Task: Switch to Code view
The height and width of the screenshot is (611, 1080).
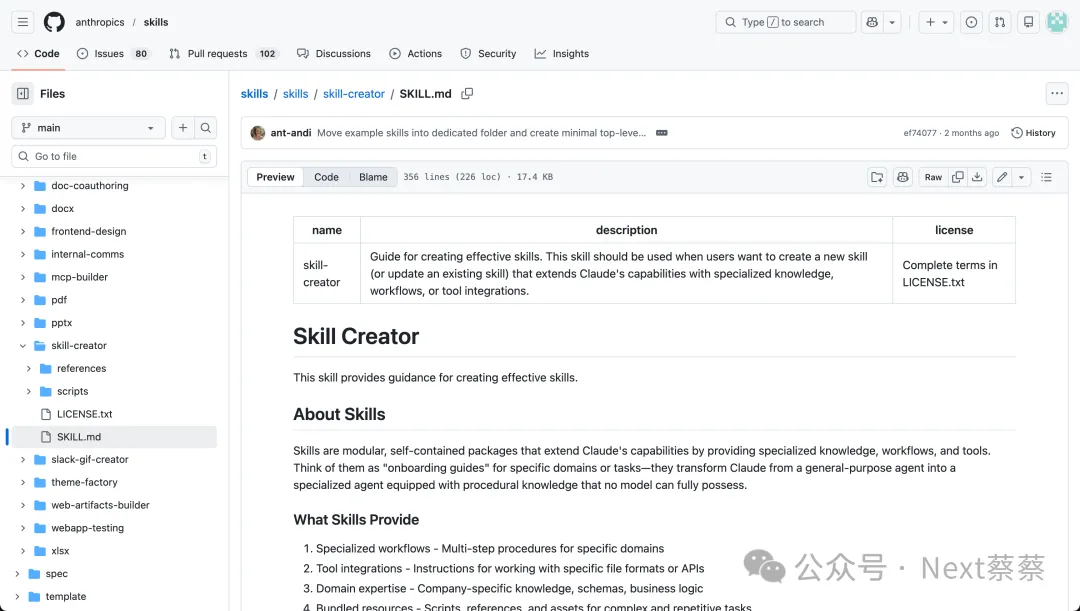Action: tap(326, 177)
